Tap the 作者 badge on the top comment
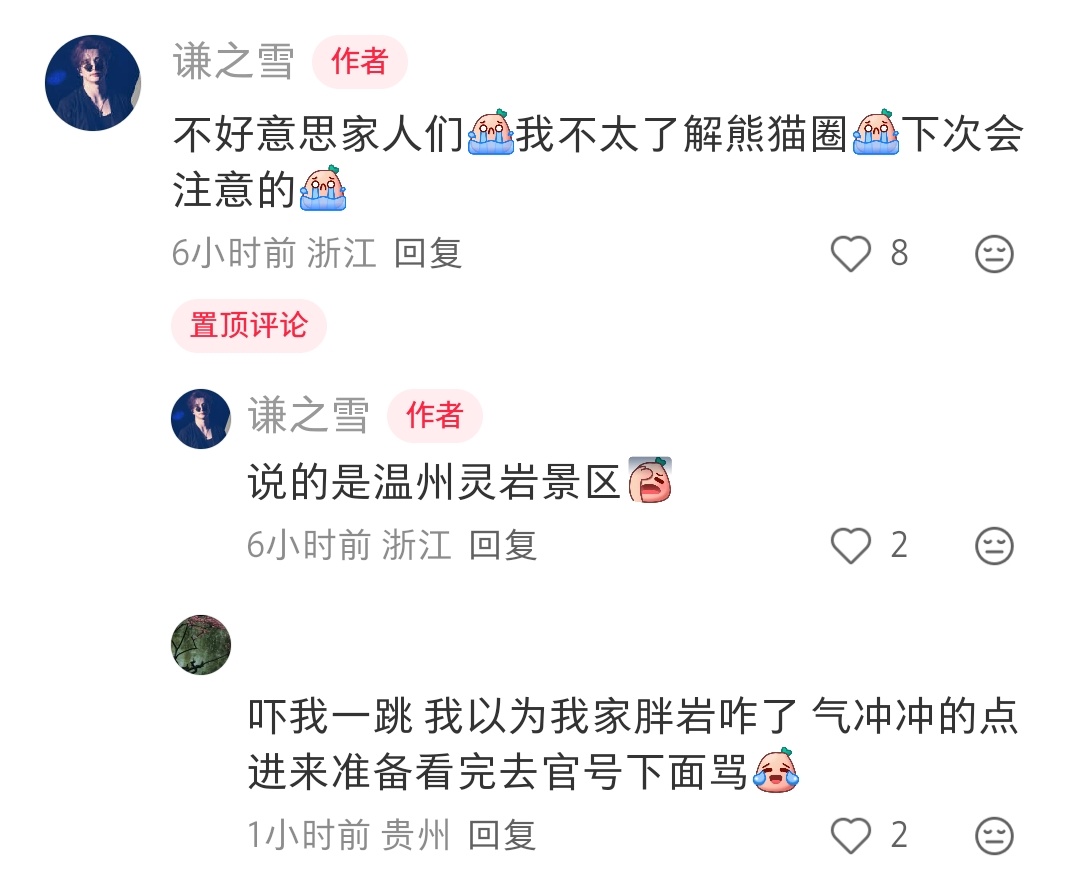Image resolution: width=1080 pixels, height=891 pixels. (x=360, y=61)
